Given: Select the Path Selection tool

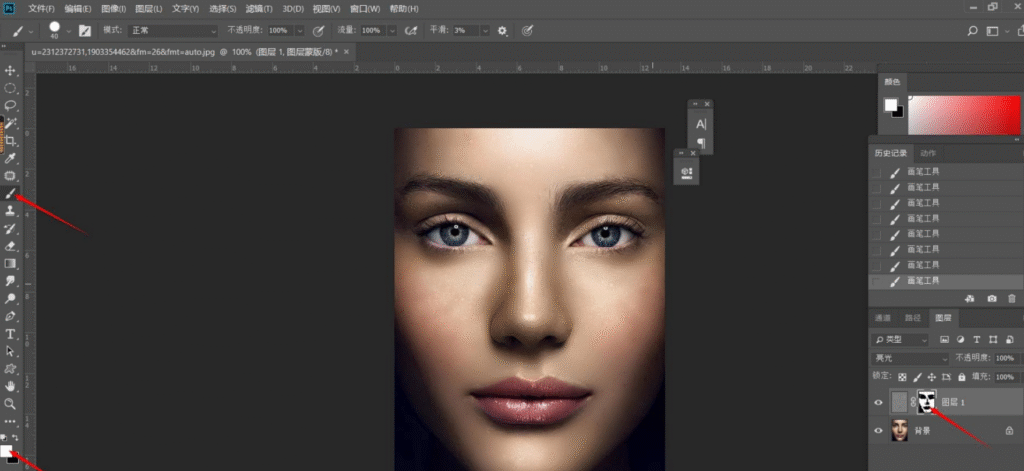Looking at the screenshot, I should pos(10,351).
